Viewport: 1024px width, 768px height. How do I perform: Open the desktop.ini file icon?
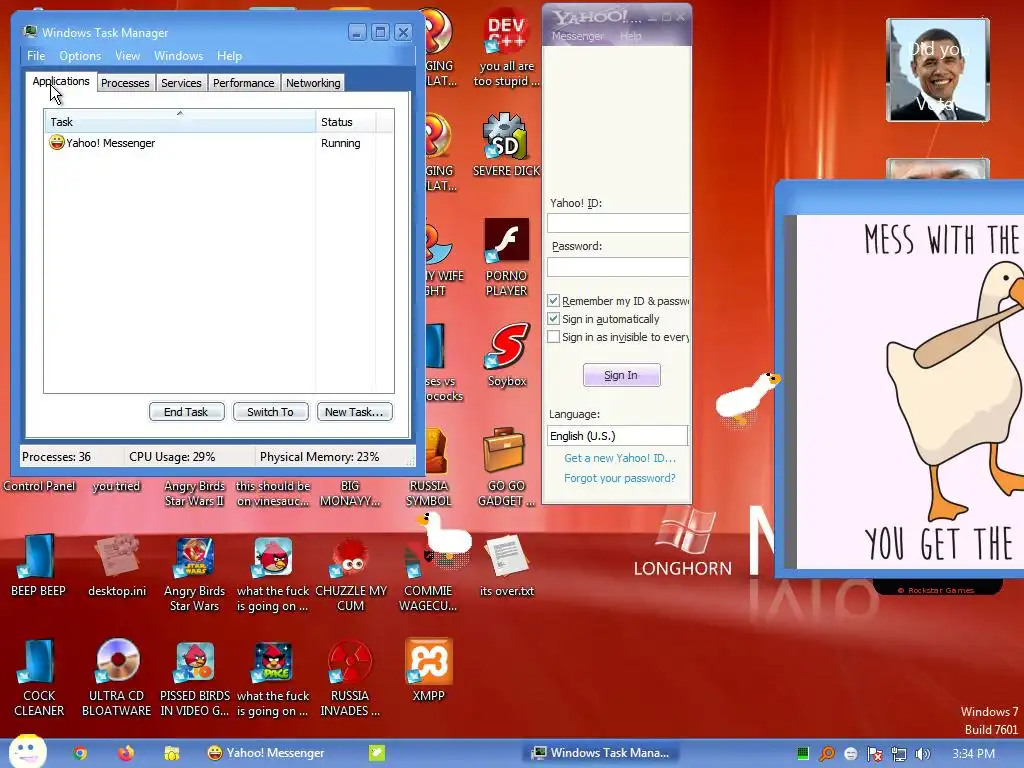117,566
